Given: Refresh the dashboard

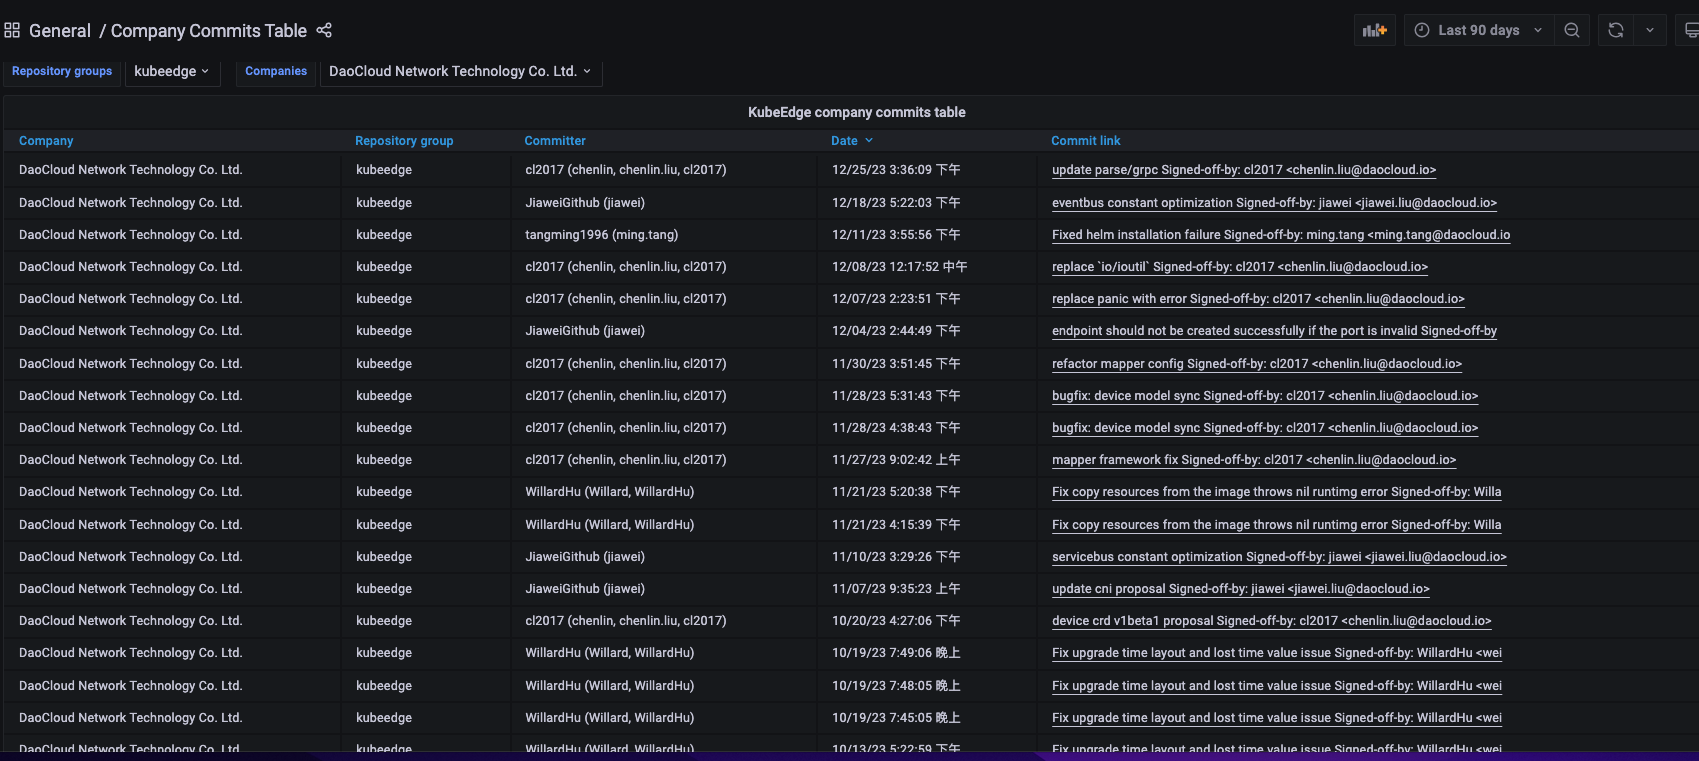Looking at the screenshot, I should (x=1615, y=31).
